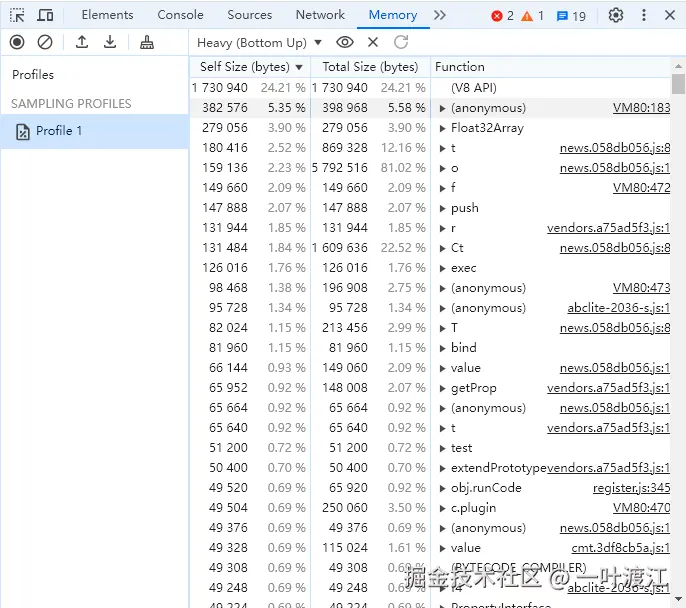
Task: Expand the push function row
Action: pyautogui.click(x=442, y=209)
